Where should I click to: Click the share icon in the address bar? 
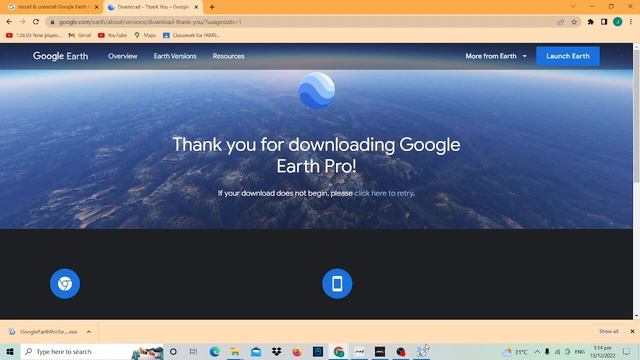pos(561,22)
